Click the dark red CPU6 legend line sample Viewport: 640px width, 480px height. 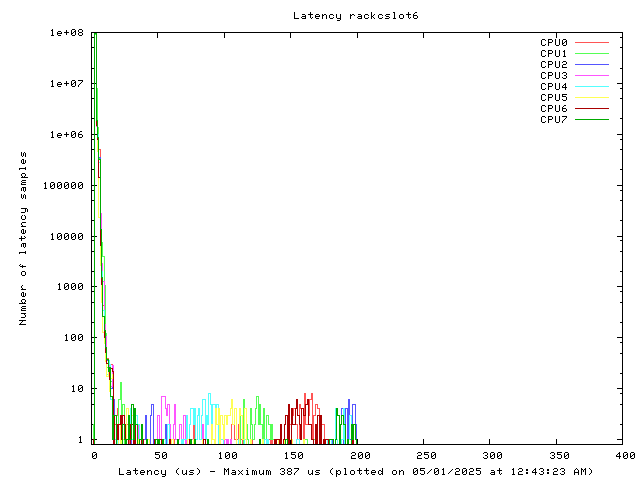592,109
